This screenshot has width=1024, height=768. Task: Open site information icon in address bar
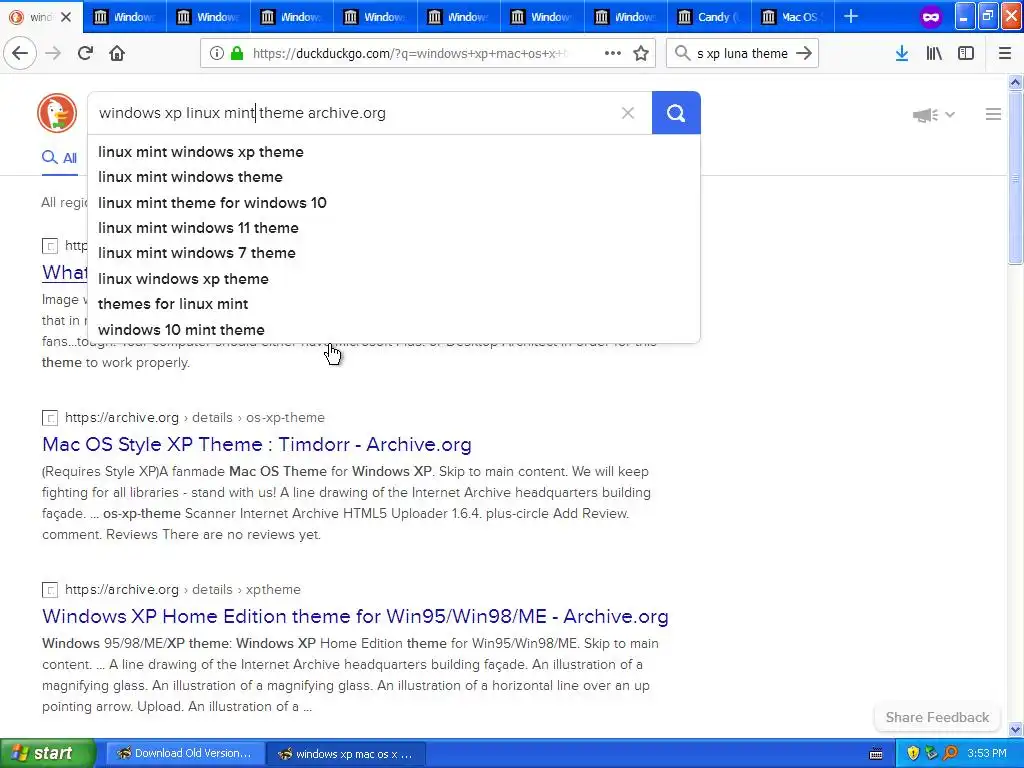point(216,54)
